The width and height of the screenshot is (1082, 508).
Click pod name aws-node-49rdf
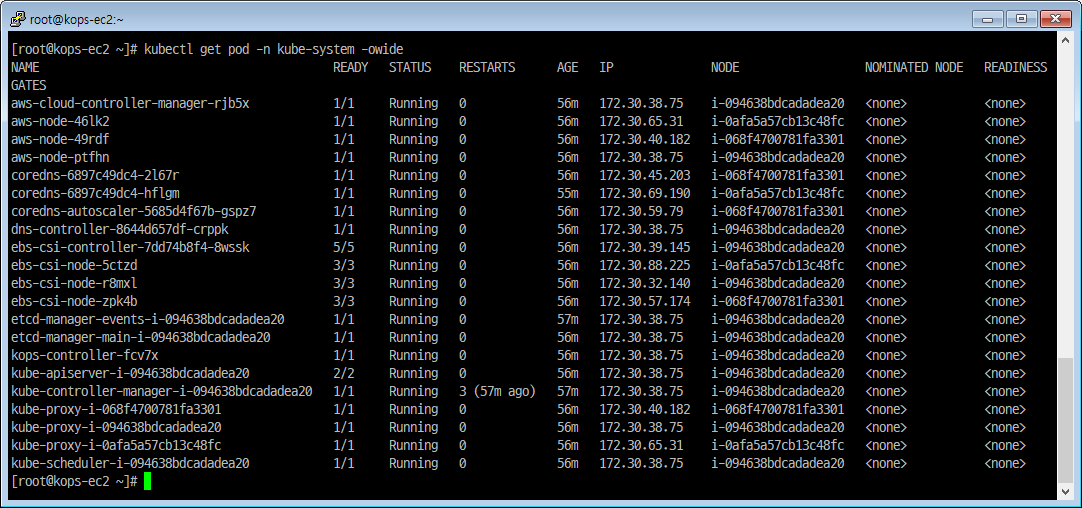[61, 139]
